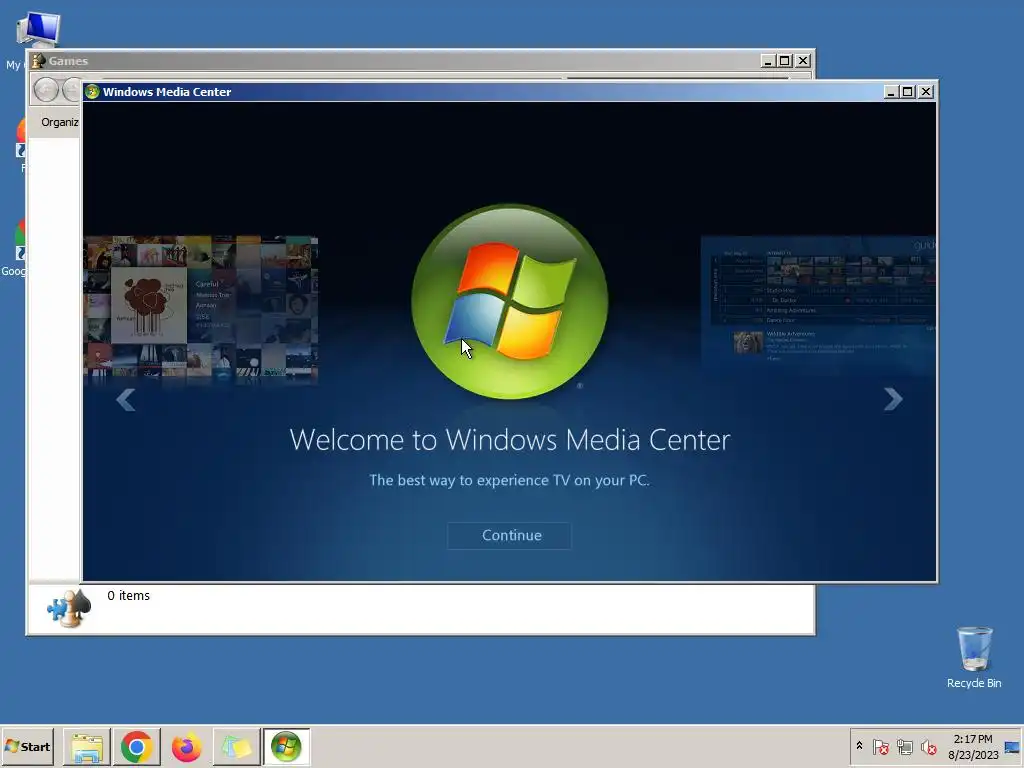Open network status tray icon

click(904, 746)
